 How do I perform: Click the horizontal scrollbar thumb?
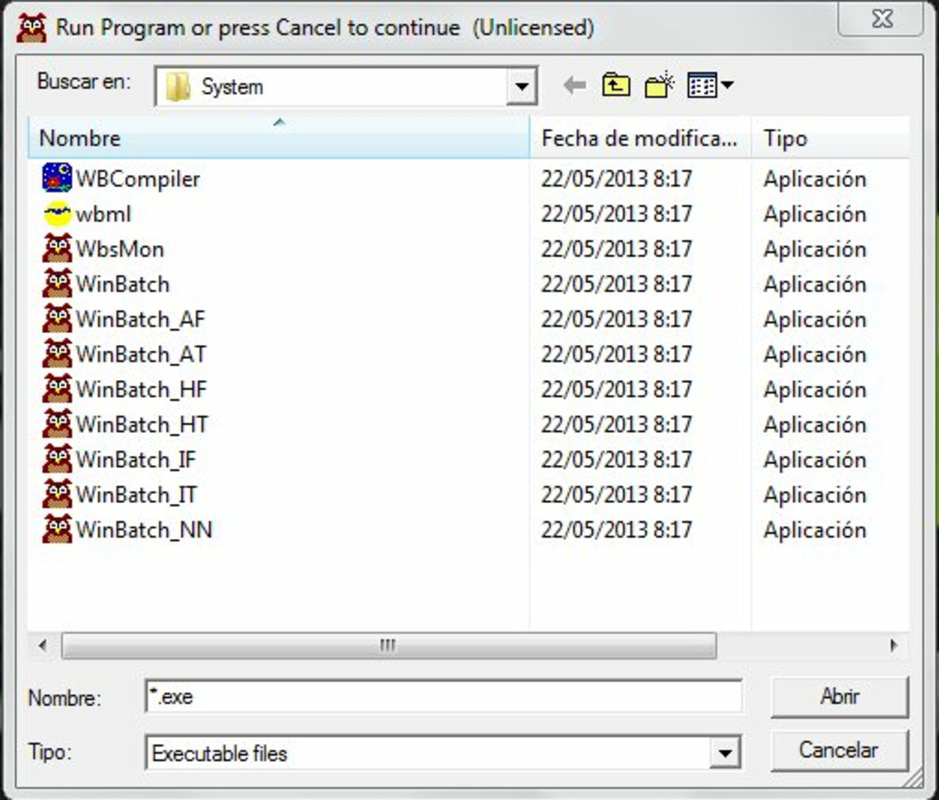(x=389, y=646)
